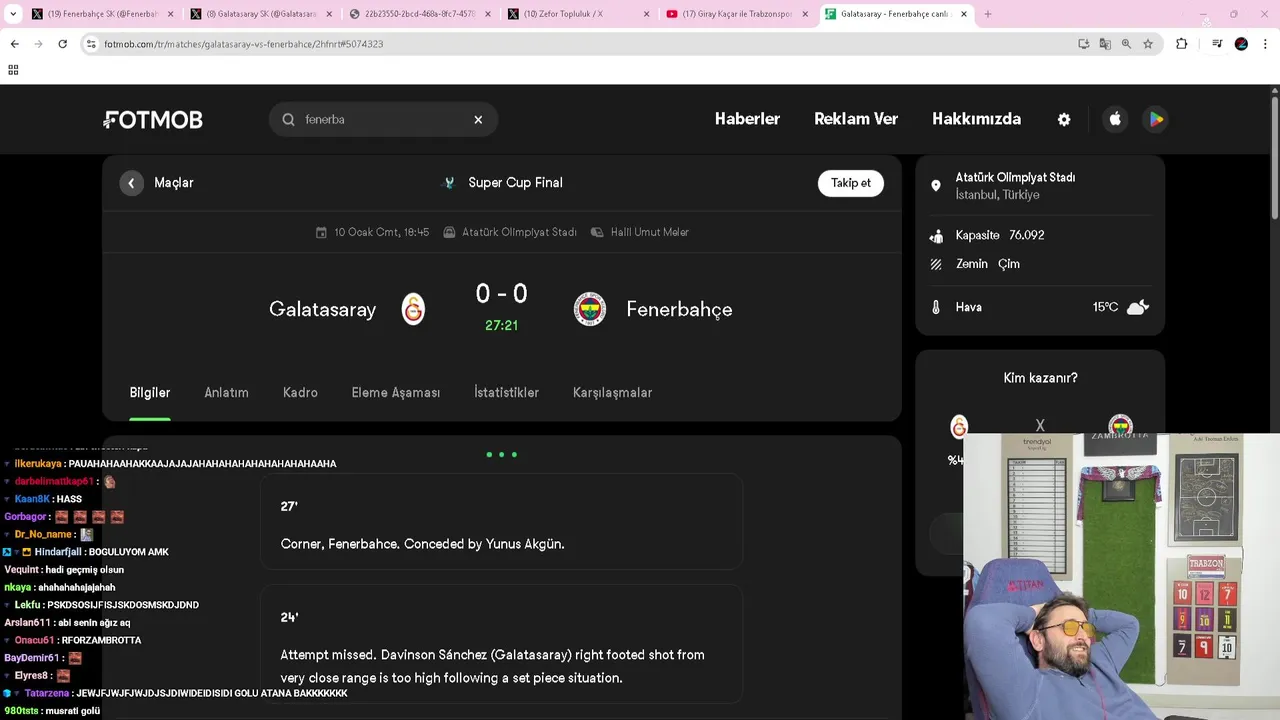Click the search magnifier icon in FotMob

pos(288,120)
